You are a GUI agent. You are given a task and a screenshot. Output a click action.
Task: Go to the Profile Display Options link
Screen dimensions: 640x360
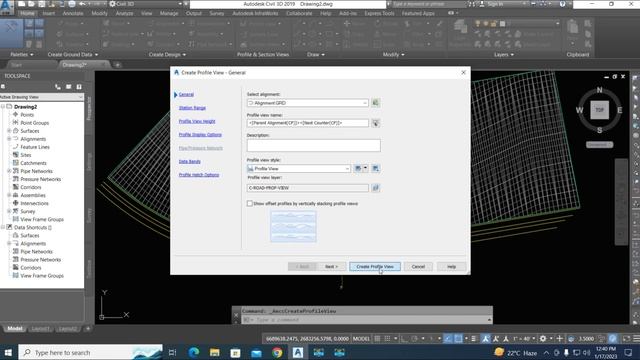click(x=200, y=135)
